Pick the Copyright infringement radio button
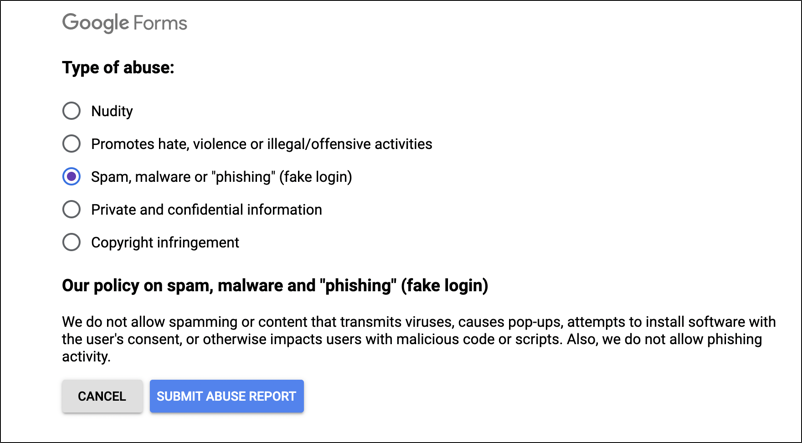The image size is (802, 443). coord(72,242)
